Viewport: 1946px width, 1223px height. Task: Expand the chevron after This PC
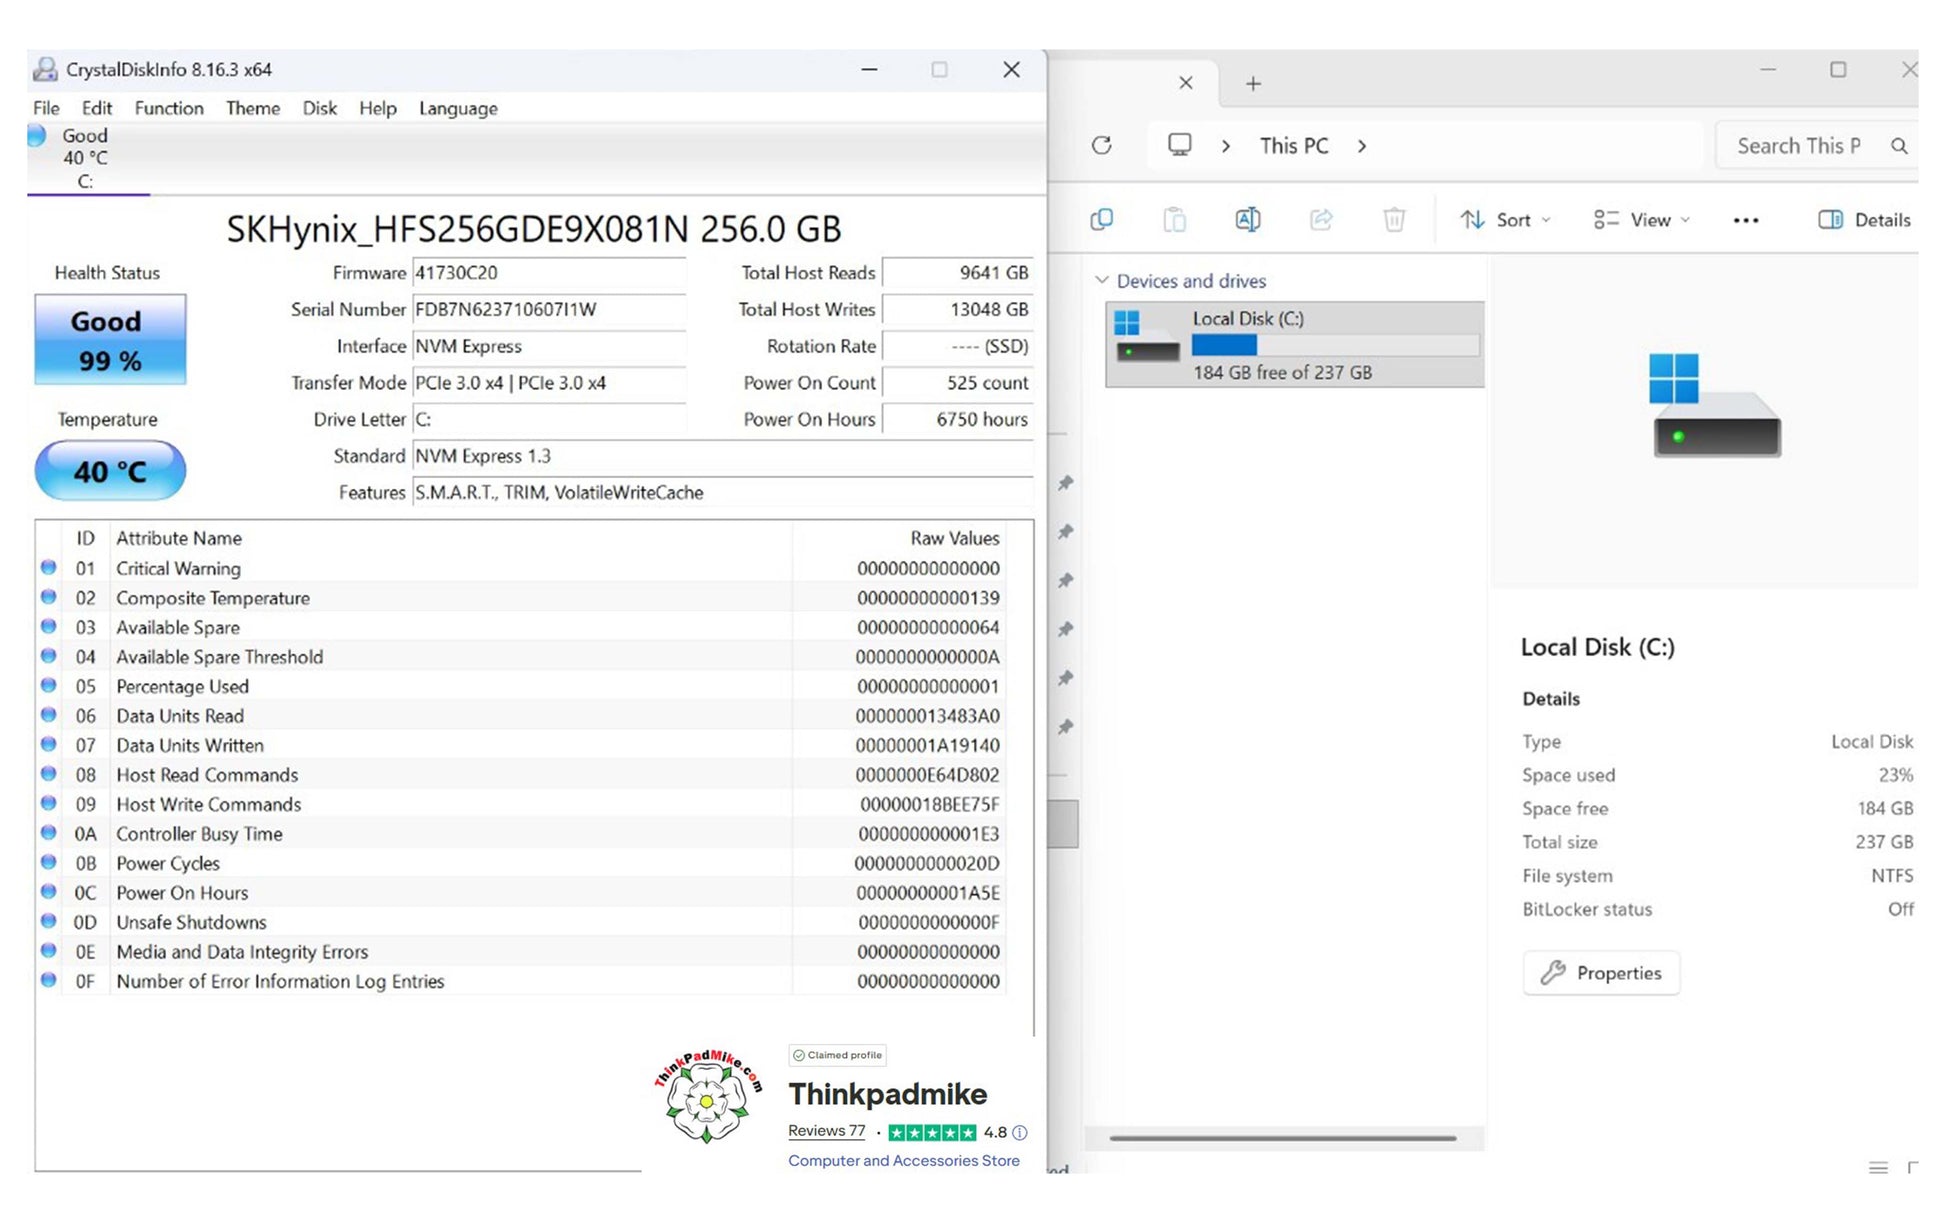[1361, 146]
